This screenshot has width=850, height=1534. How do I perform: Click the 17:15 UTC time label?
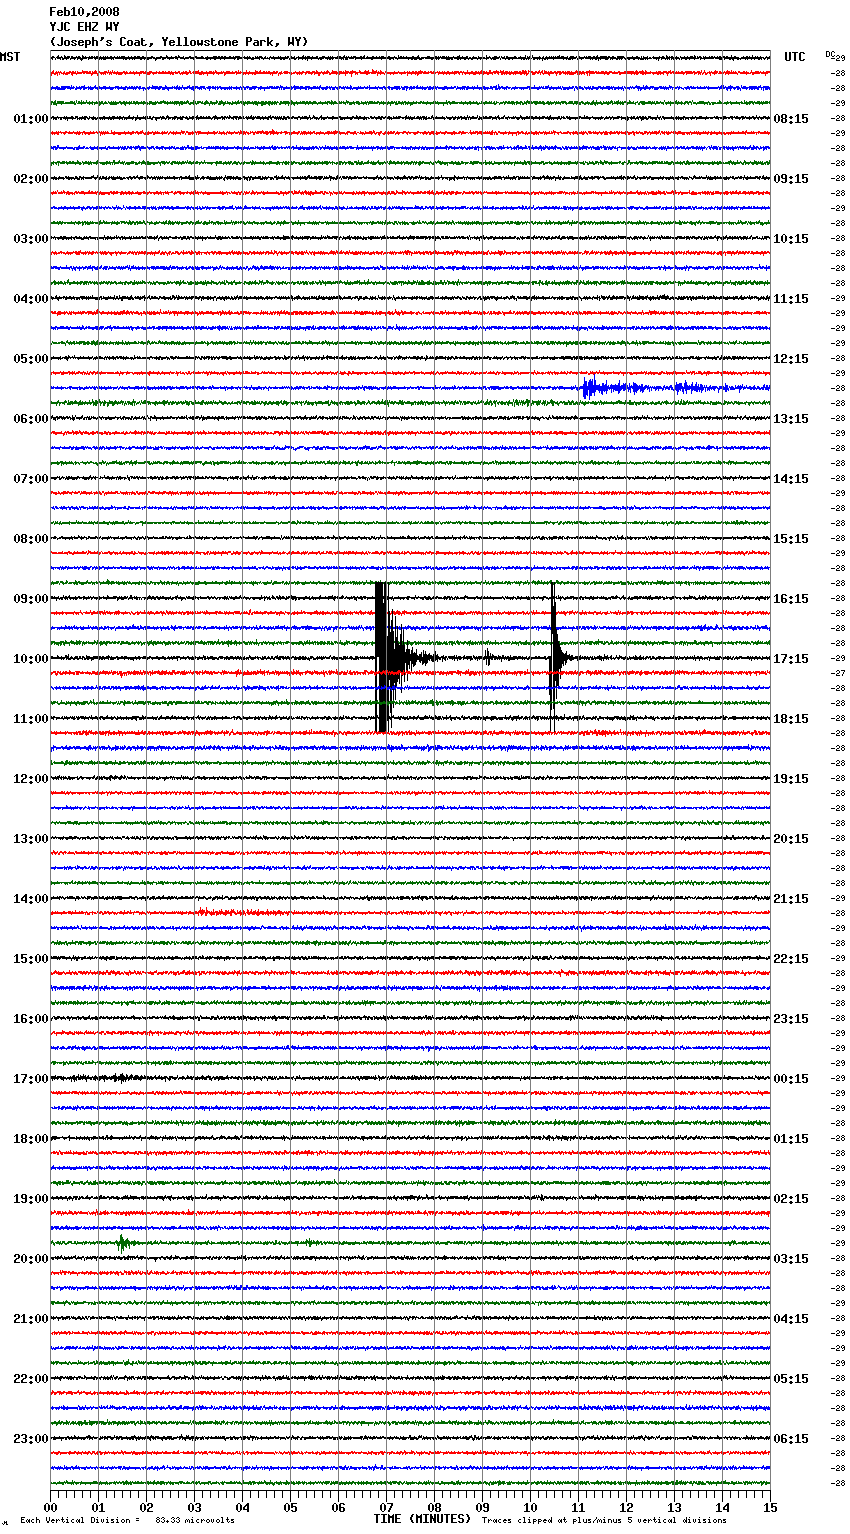791,659
